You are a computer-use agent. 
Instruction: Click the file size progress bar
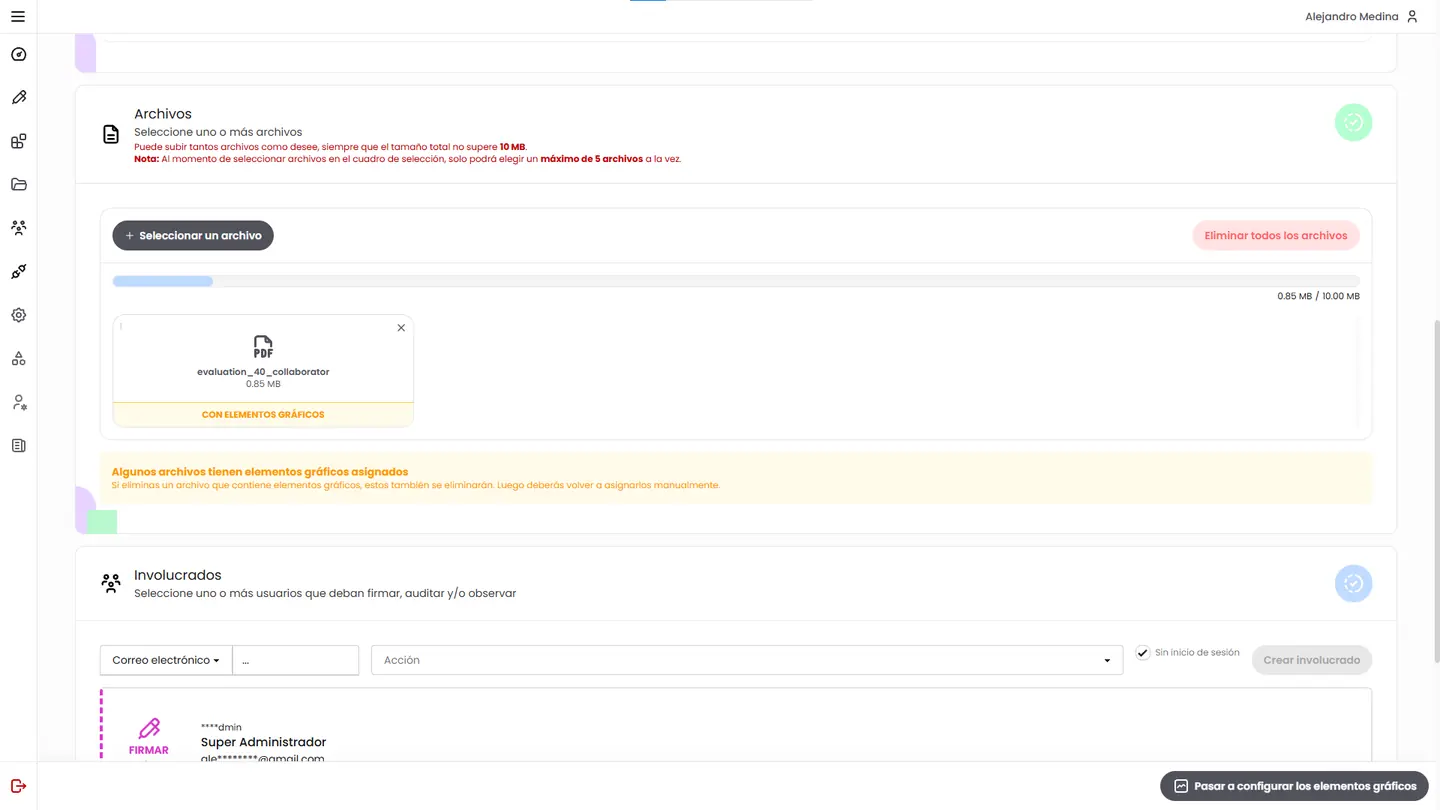[736, 281]
